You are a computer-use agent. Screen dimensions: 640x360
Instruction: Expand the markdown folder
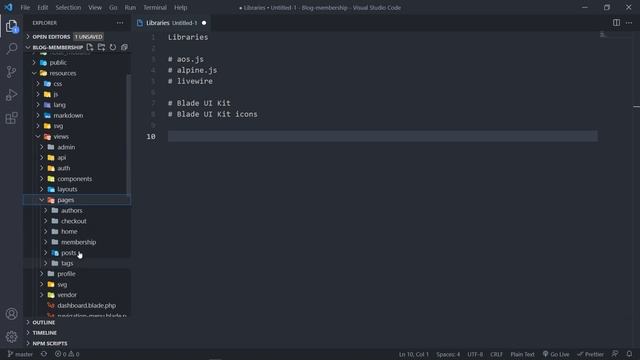[68, 116]
